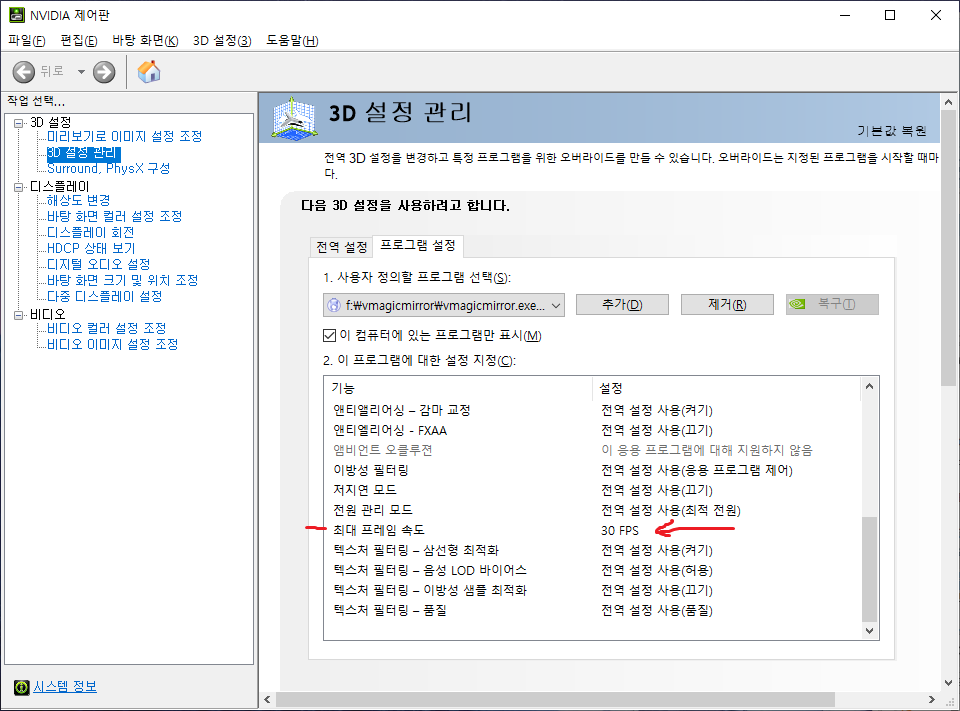The height and width of the screenshot is (711, 960).
Task: Click the Forward arrow toolbar icon
Action: click(x=104, y=72)
